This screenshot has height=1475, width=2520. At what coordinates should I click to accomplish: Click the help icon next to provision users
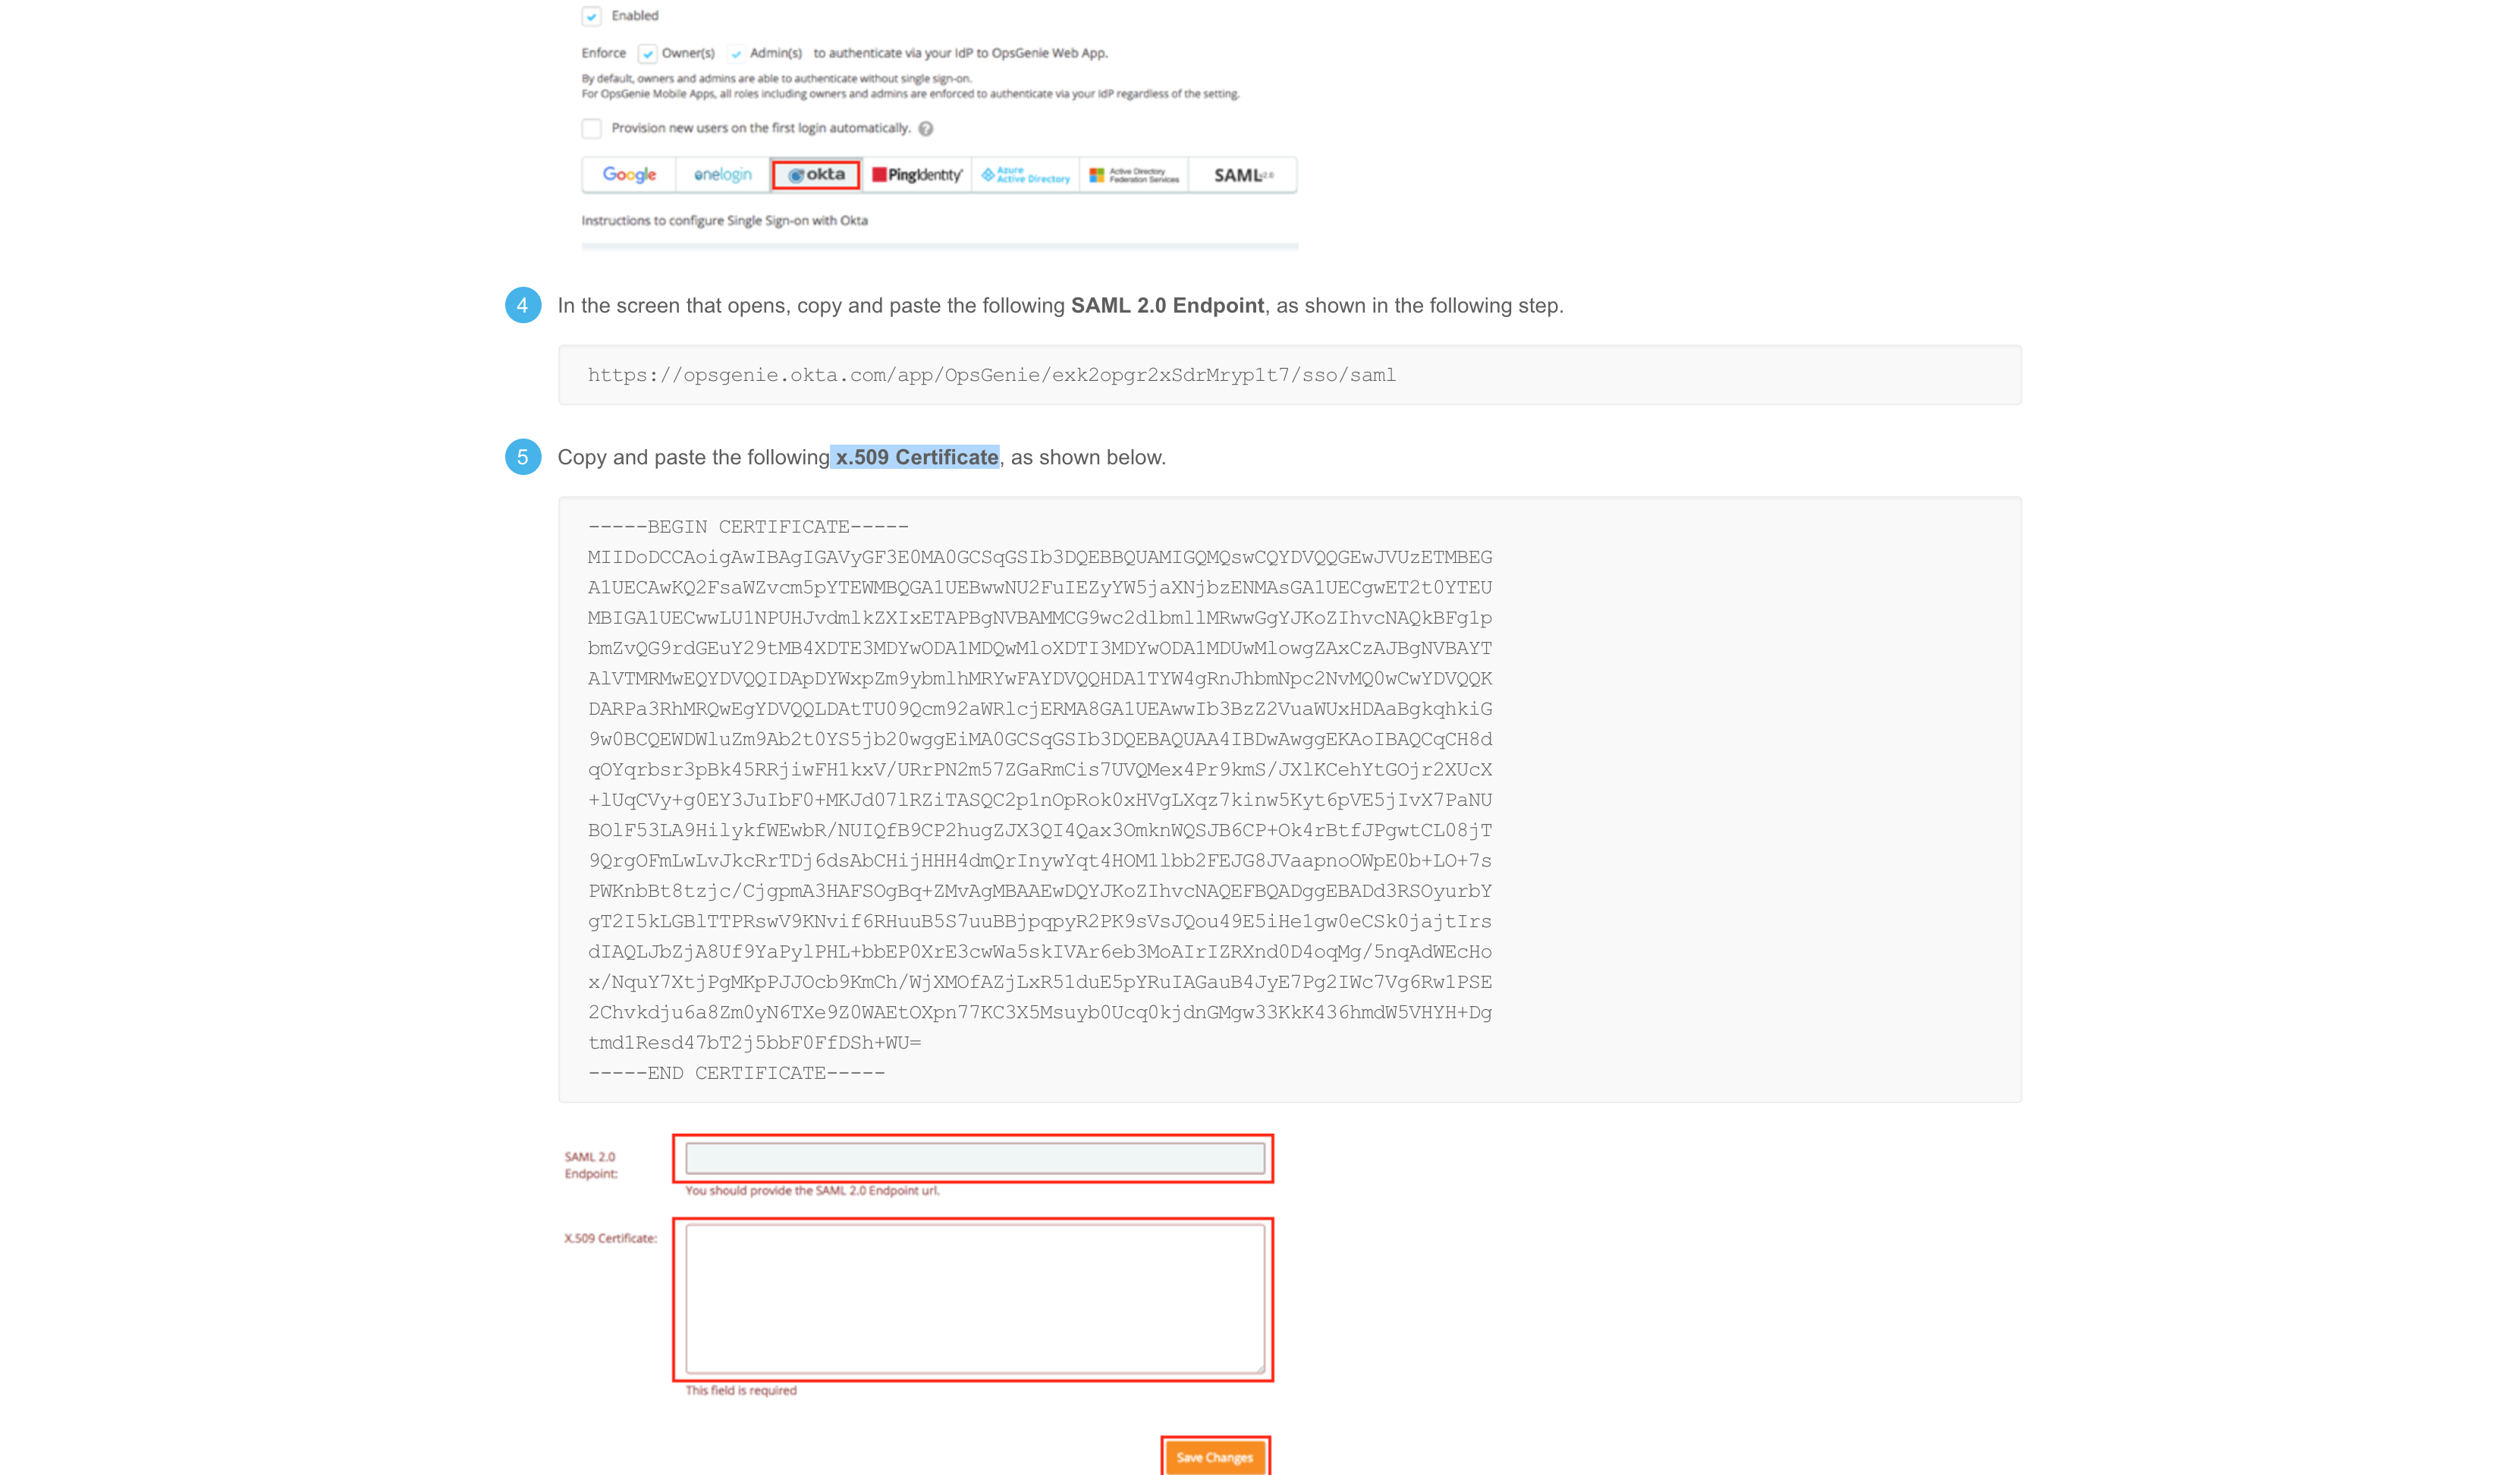925,128
